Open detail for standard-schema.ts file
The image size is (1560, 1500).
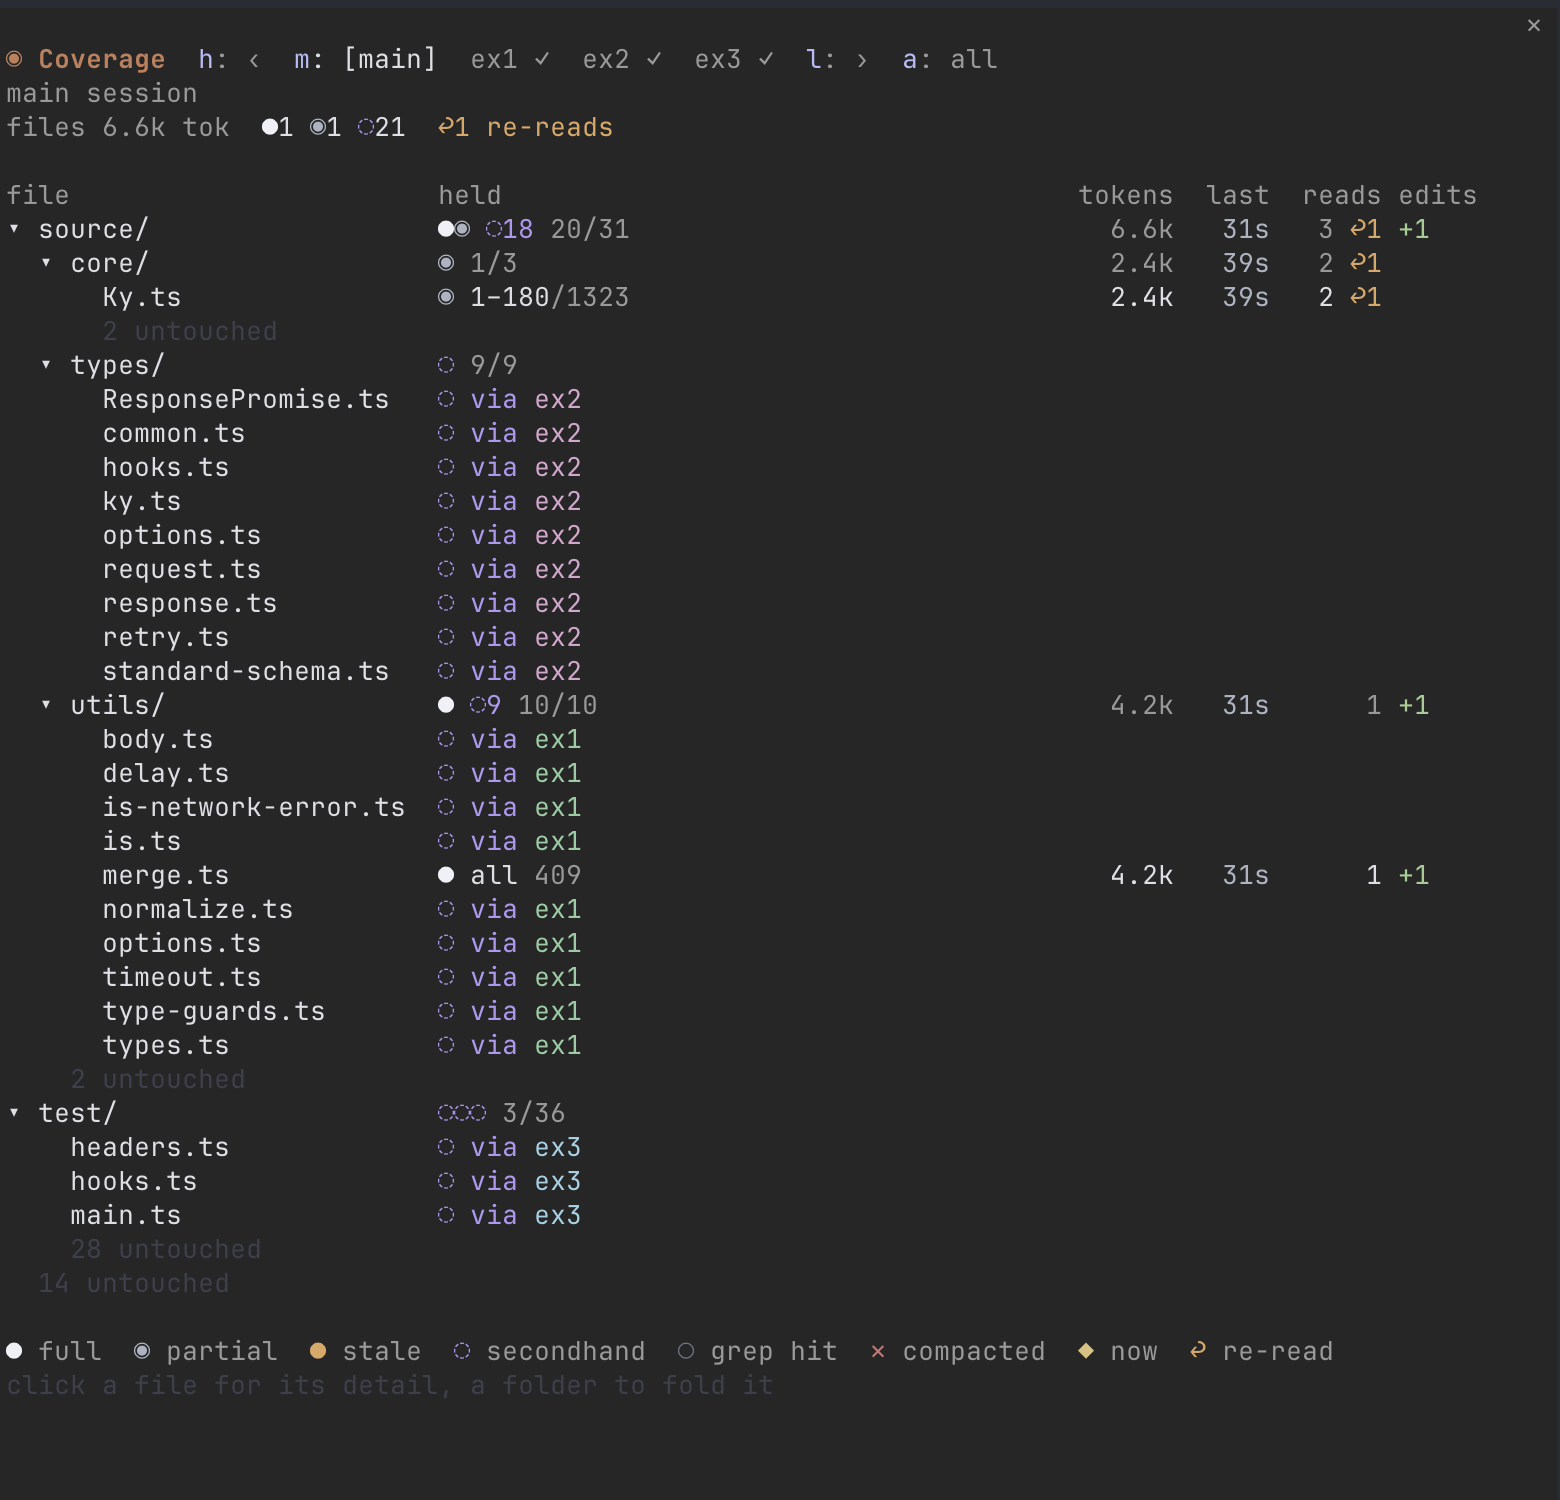tap(246, 671)
